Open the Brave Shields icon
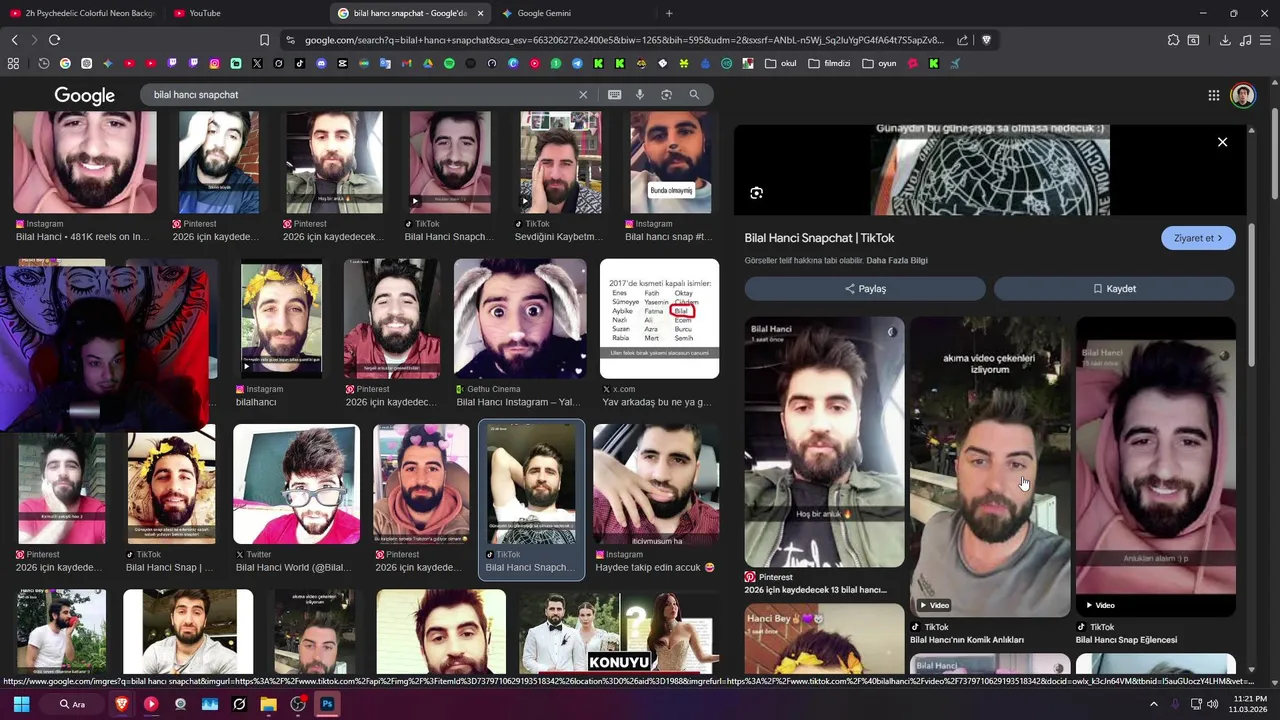 click(x=986, y=40)
